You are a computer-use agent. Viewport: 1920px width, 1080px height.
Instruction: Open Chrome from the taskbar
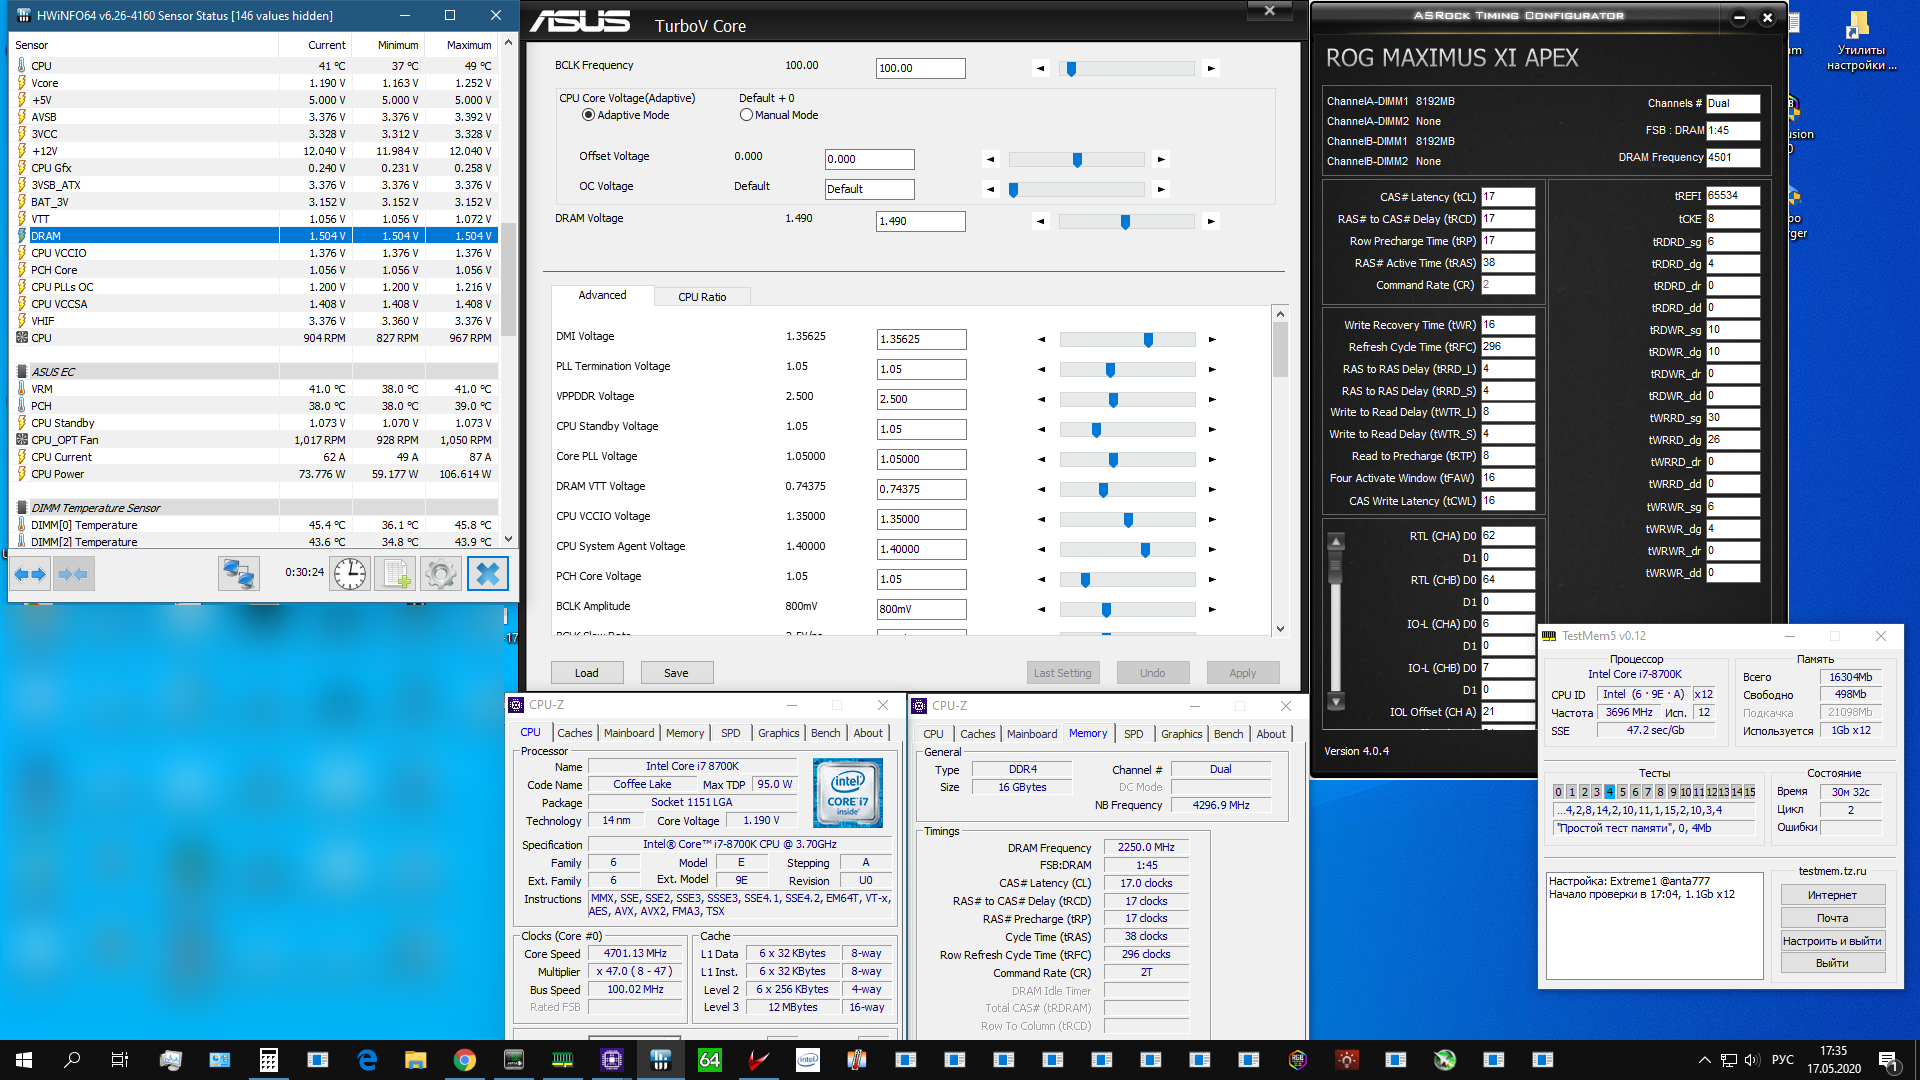464,1060
